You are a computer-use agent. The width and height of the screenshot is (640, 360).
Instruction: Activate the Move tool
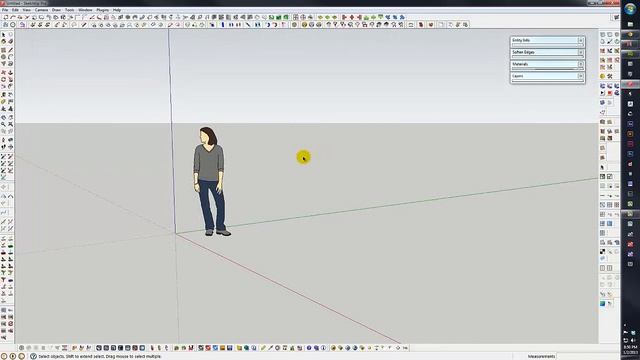(x=4, y=73)
